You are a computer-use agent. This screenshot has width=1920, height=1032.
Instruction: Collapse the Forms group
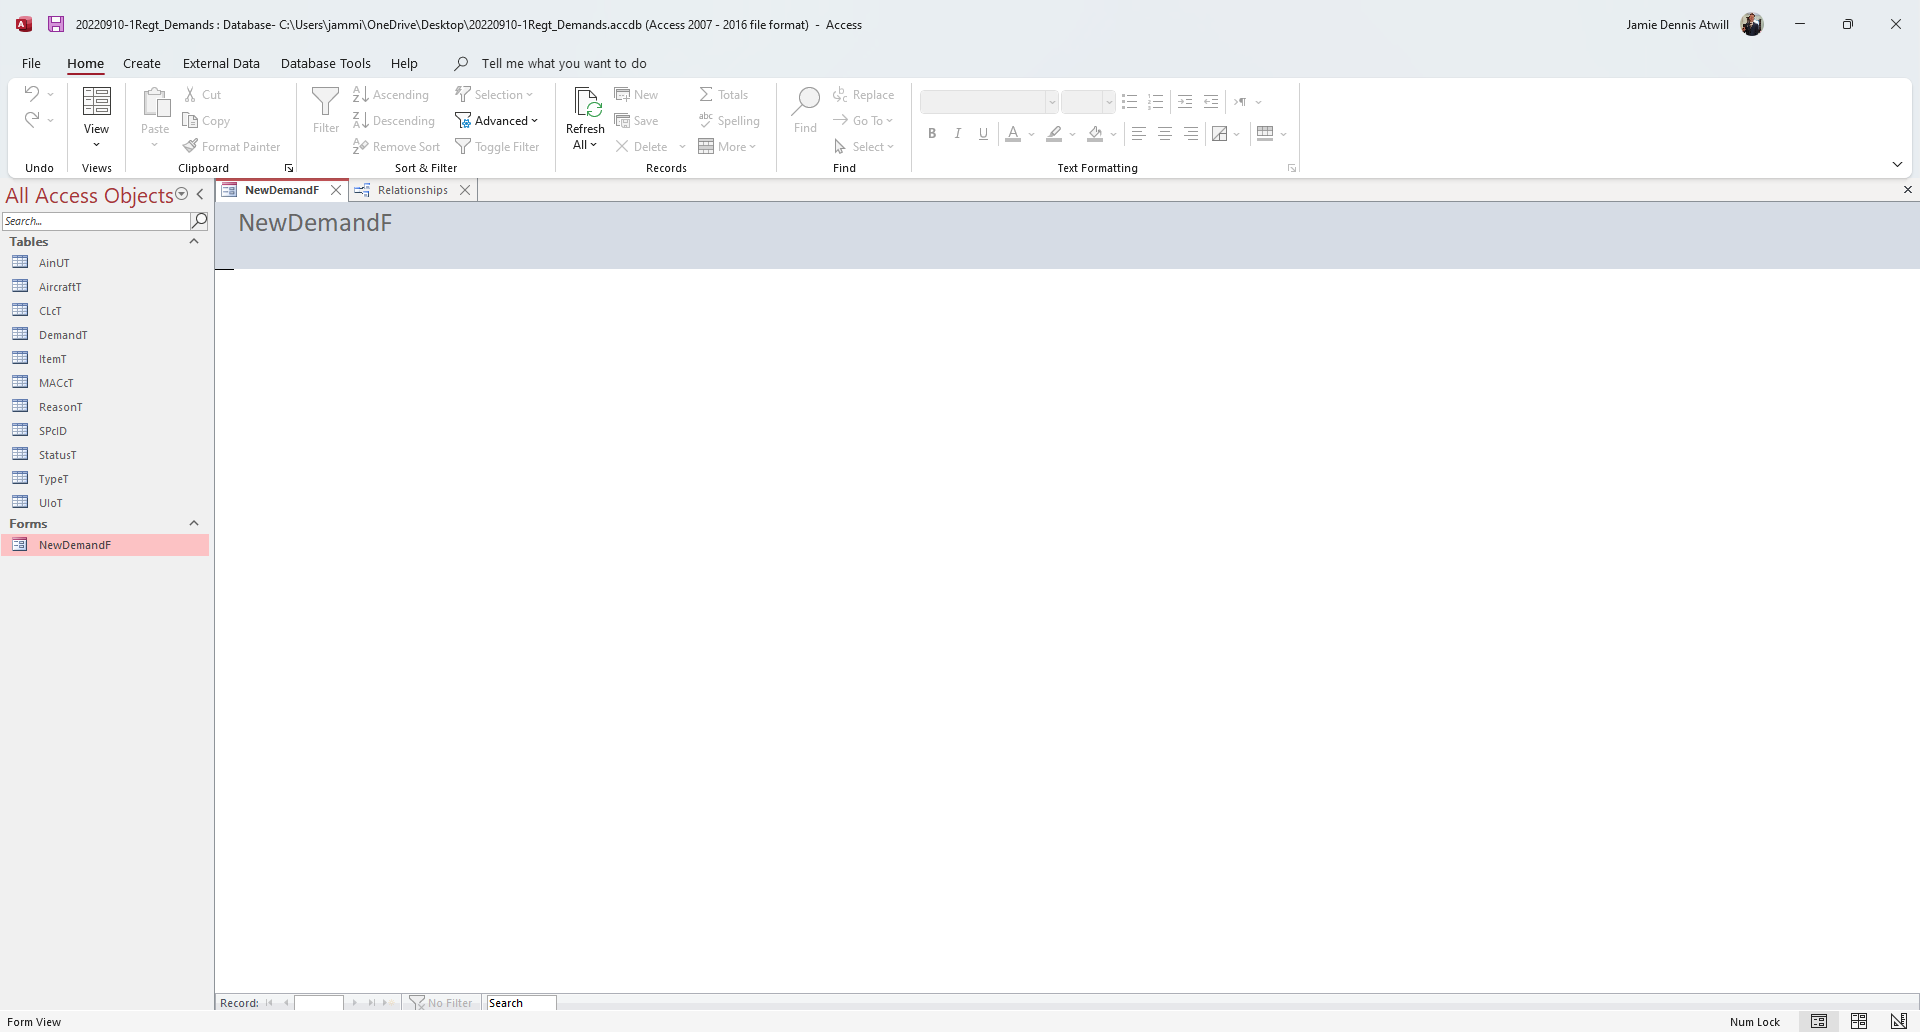click(194, 524)
